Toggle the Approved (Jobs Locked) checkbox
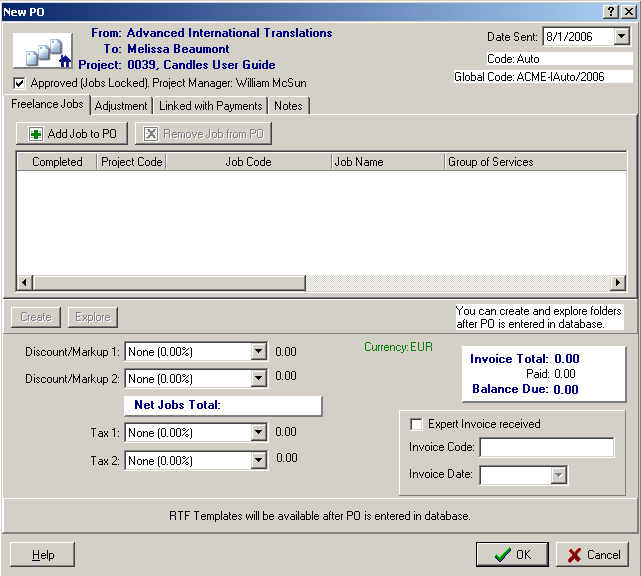The height and width of the screenshot is (576, 641). [x=20, y=83]
